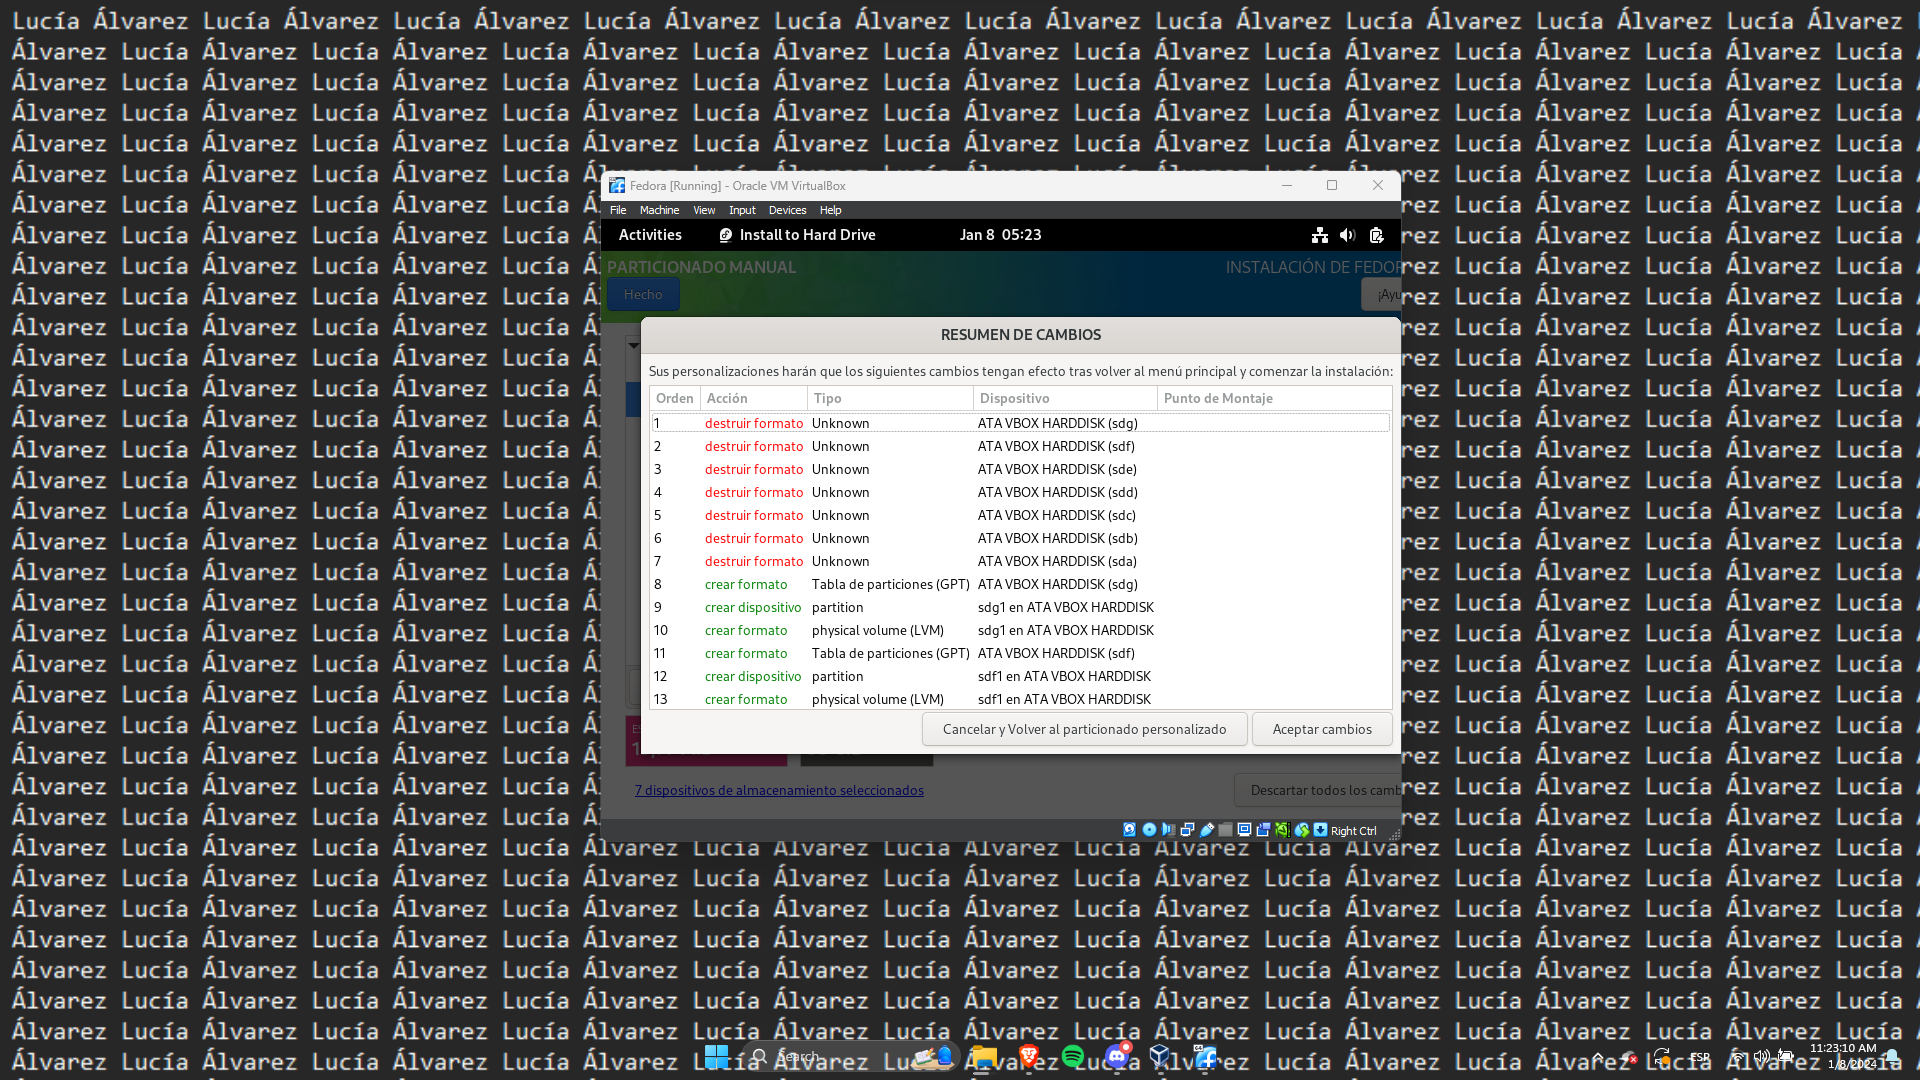Open the 7 dispositivos de almacenamiento link
The height and width of the screenshot is (1080, 1920).
(x=779, y=790)
